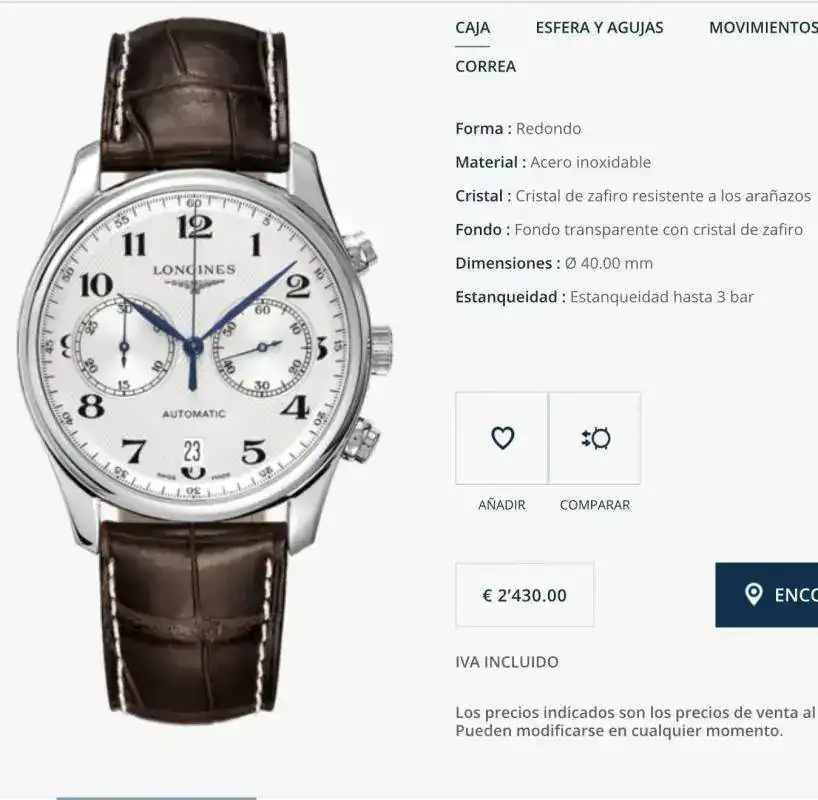Click the Dimensiones Ø 40.00 mm line
This screenshot has height=800, width=818.
[554, 264]
